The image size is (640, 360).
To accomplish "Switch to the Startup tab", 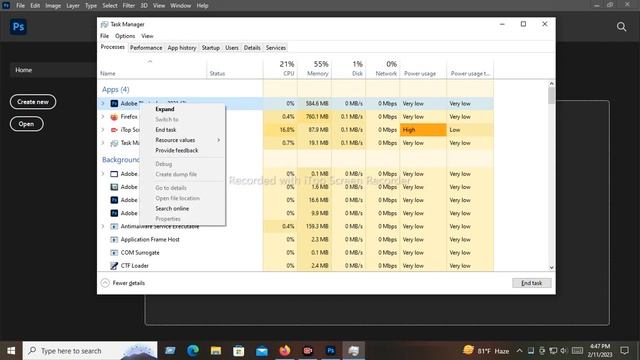I will tap(211, 48).
